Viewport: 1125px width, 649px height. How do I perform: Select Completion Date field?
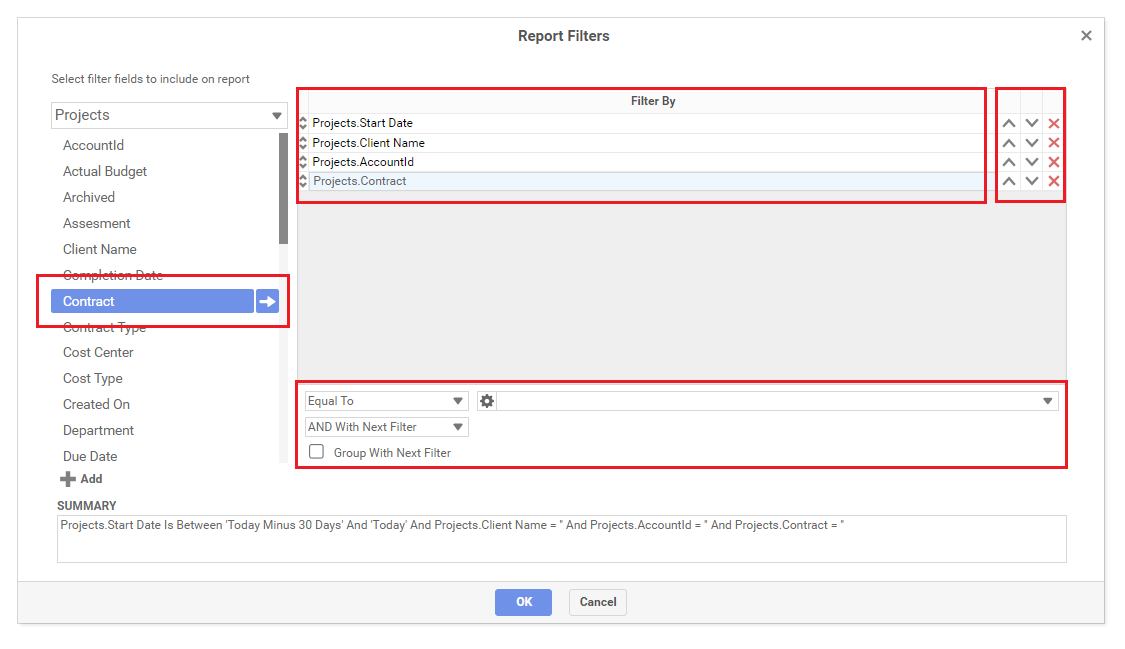[x=113, y=275]
